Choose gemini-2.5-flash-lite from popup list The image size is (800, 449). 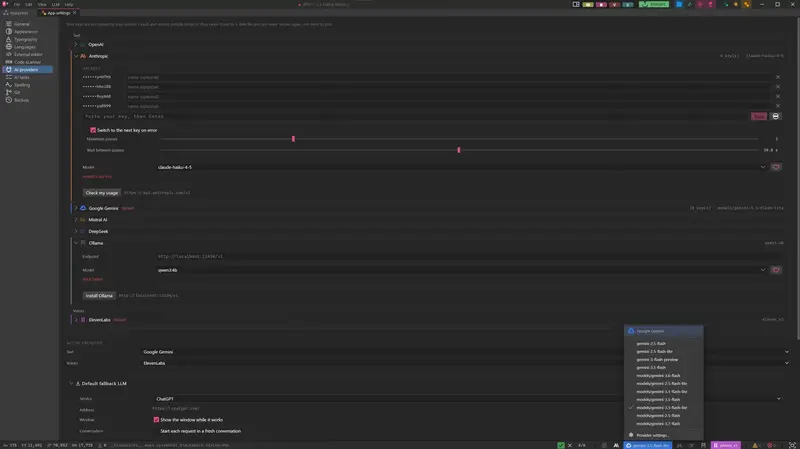coord(654,352)
